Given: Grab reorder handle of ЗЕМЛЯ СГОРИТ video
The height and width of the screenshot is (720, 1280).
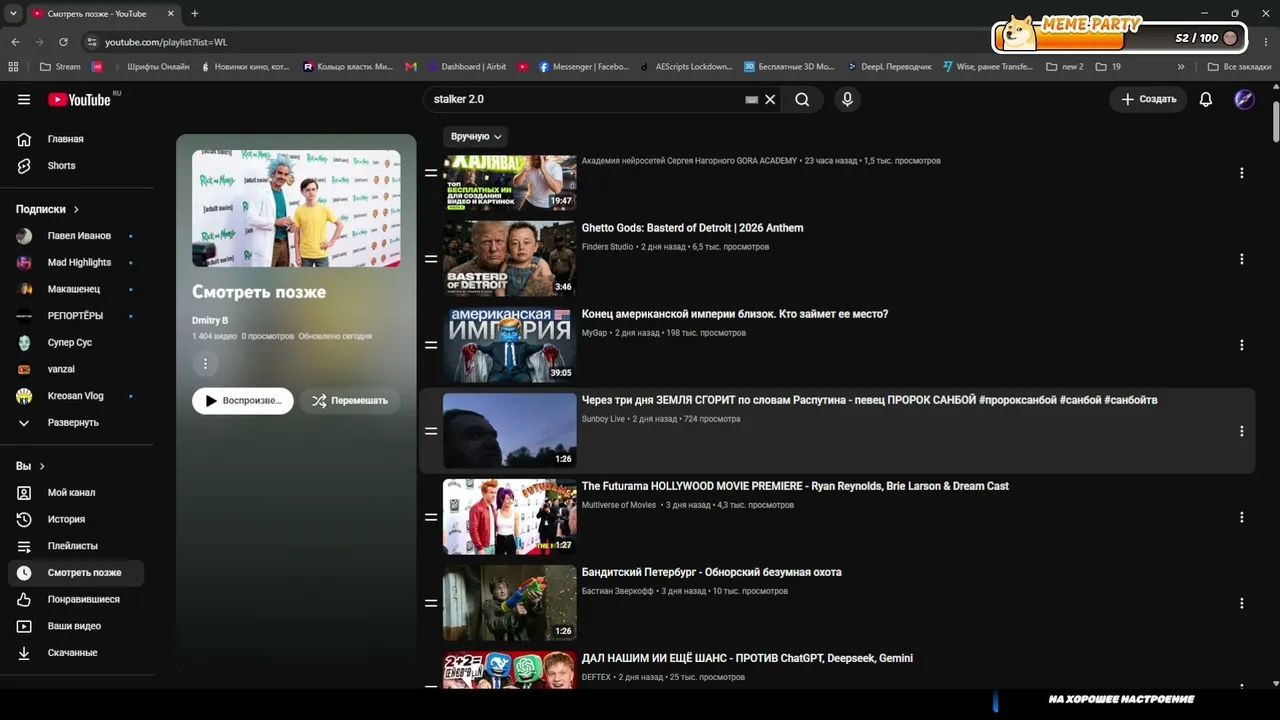Looking at the screenshot, I should click(x=431, y=431).
